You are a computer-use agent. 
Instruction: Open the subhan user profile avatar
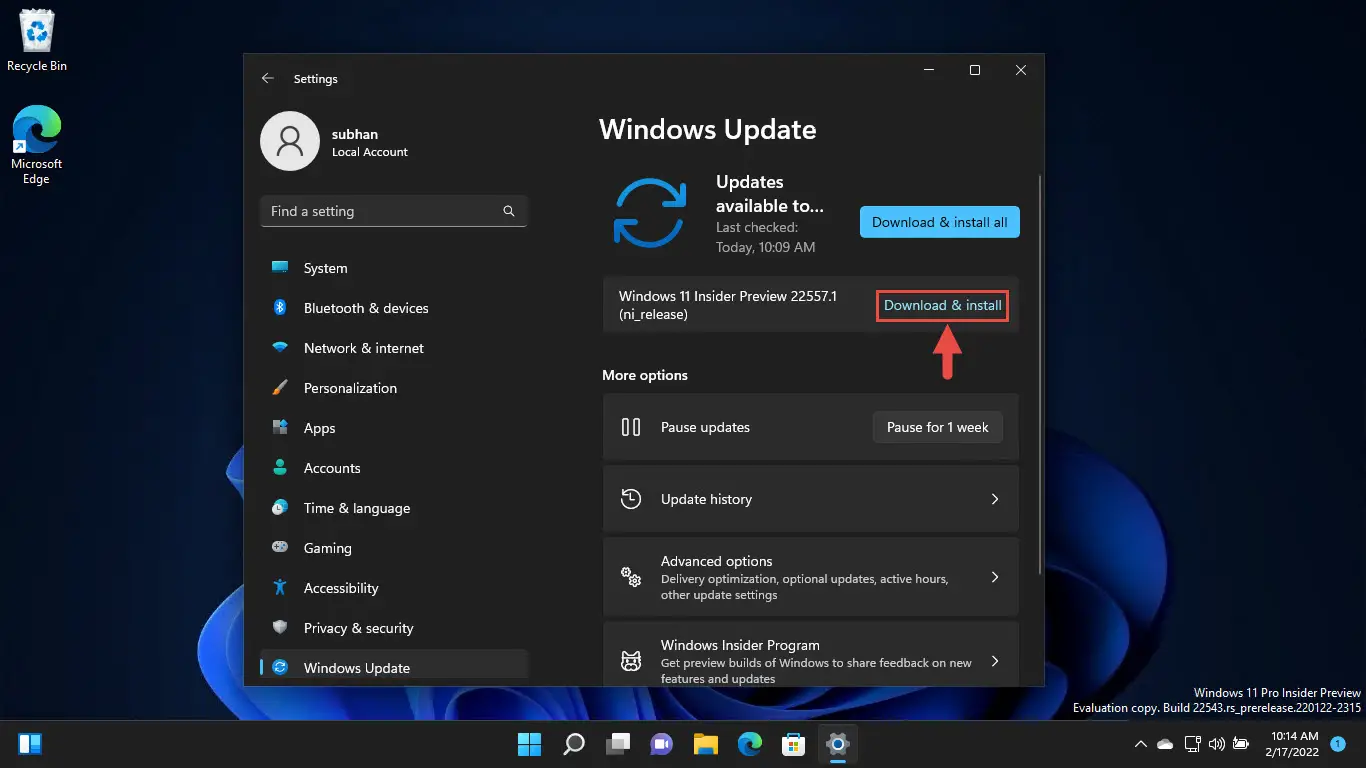(290, 141)
